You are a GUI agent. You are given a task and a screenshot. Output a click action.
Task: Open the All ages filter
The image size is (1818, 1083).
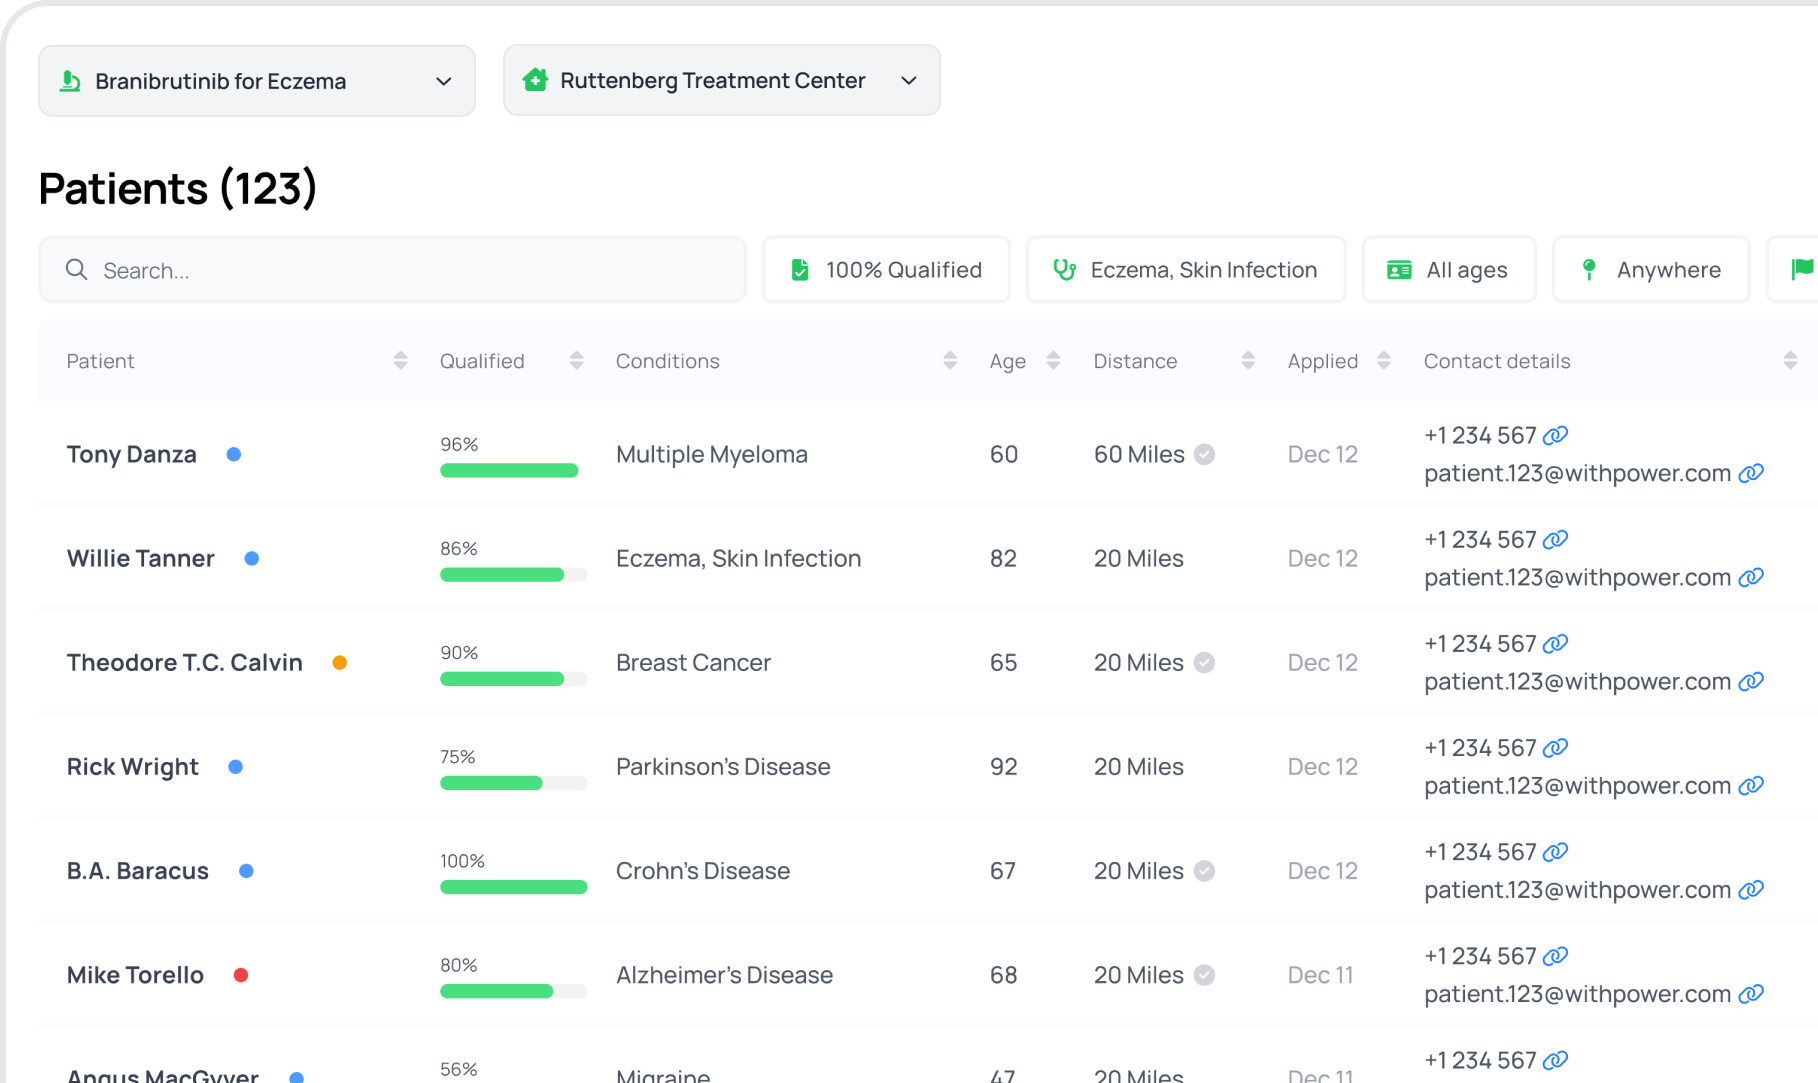point(1448,269)
